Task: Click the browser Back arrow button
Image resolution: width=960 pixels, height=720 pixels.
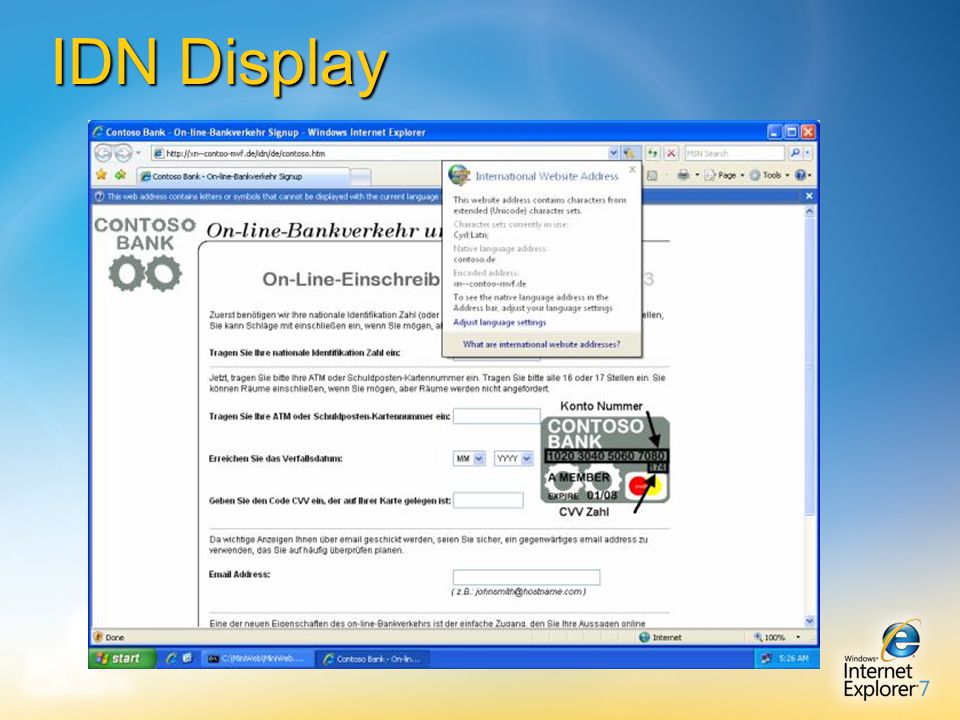Action: [103, 152]
